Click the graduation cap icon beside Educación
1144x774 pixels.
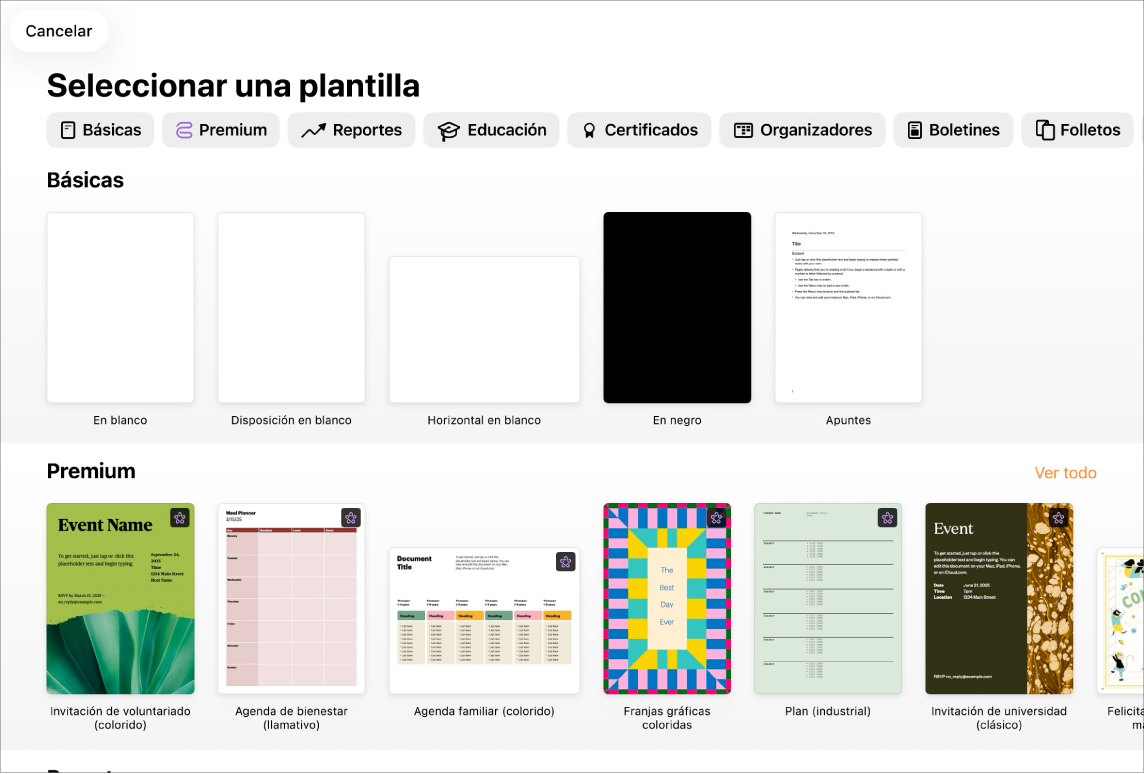(x=450, y=129)
